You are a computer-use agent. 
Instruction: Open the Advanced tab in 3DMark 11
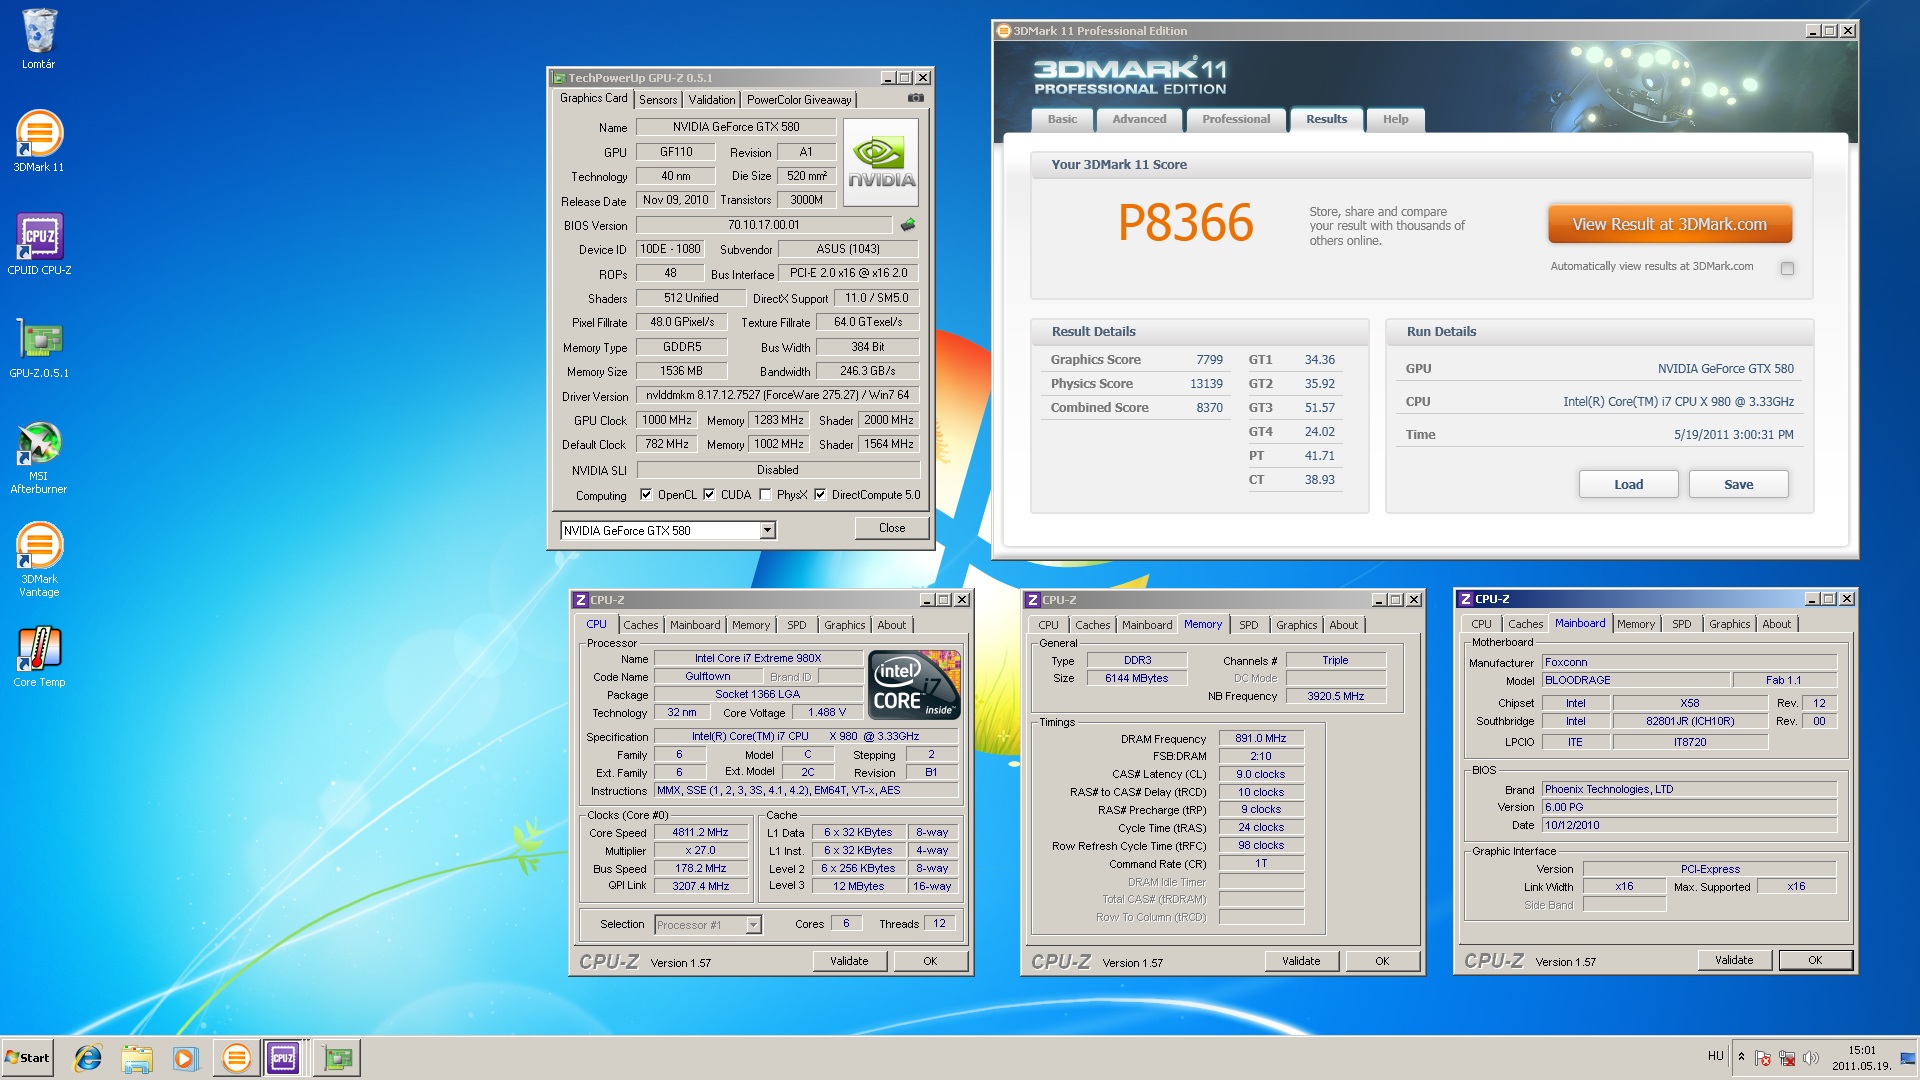click(1139, 119)
